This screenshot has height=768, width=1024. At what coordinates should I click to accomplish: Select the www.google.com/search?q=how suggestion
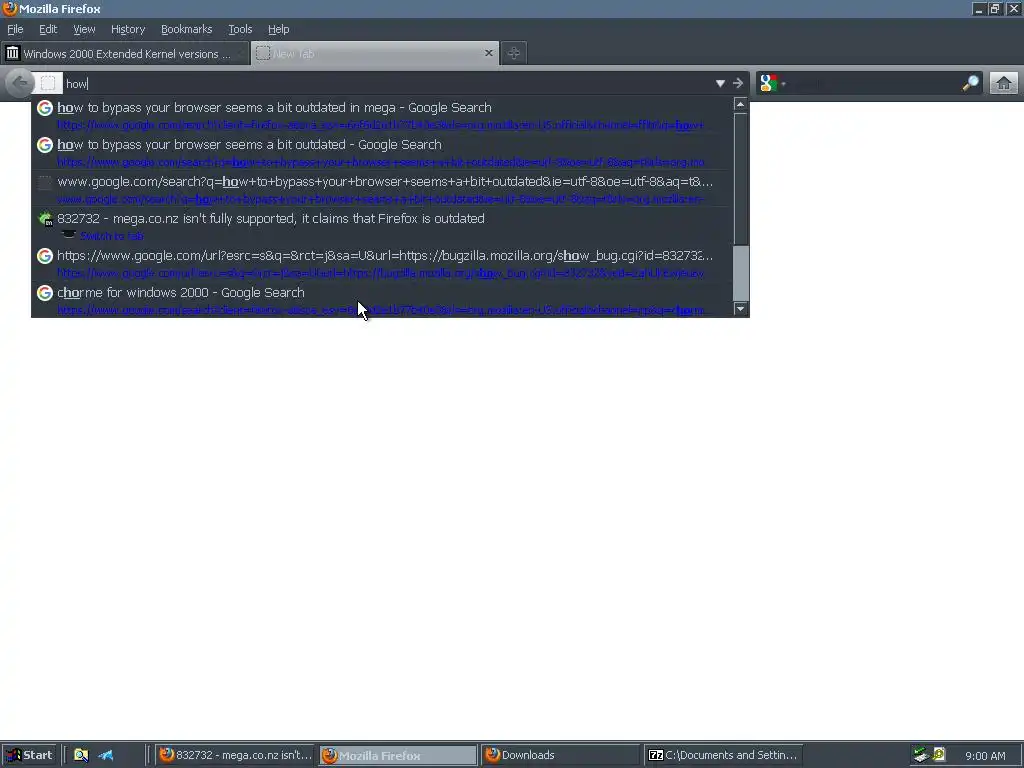click(x=382, y=189)
